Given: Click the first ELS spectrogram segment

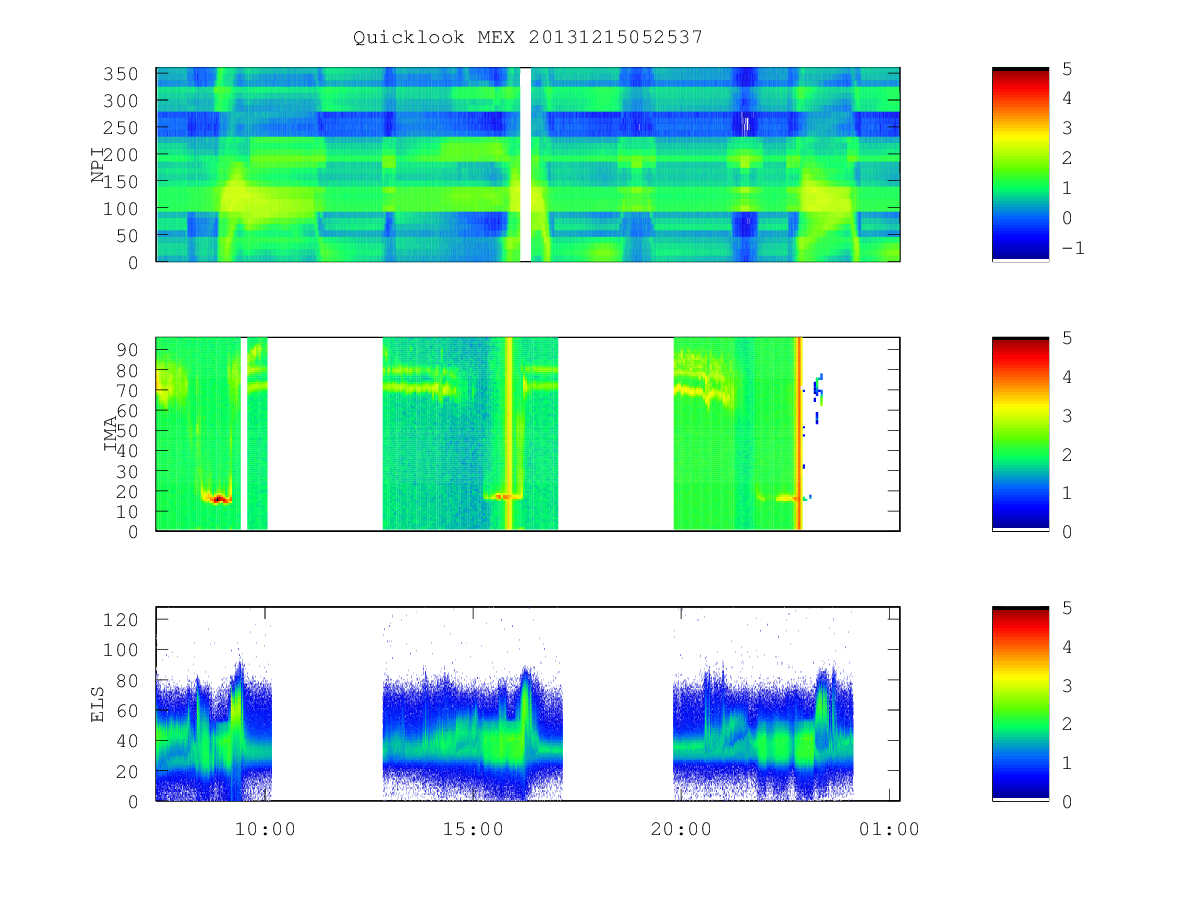Looking at the screenshot, I should point(214,730).
